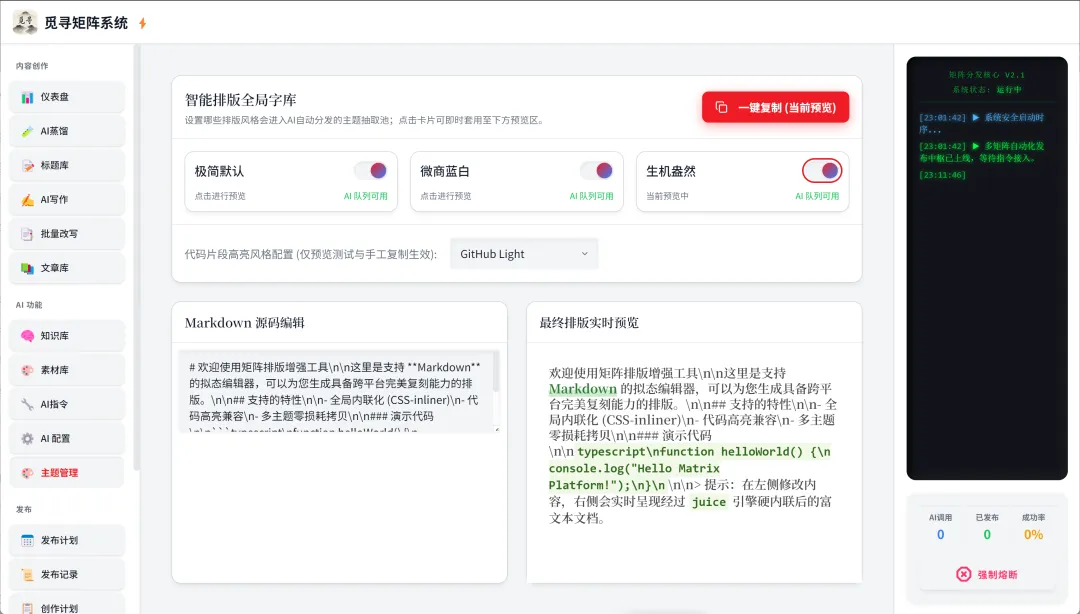Click the 标题库 icon in sidebar
The width and height of the screenshot is (1080, 614).
click(28, 165)
